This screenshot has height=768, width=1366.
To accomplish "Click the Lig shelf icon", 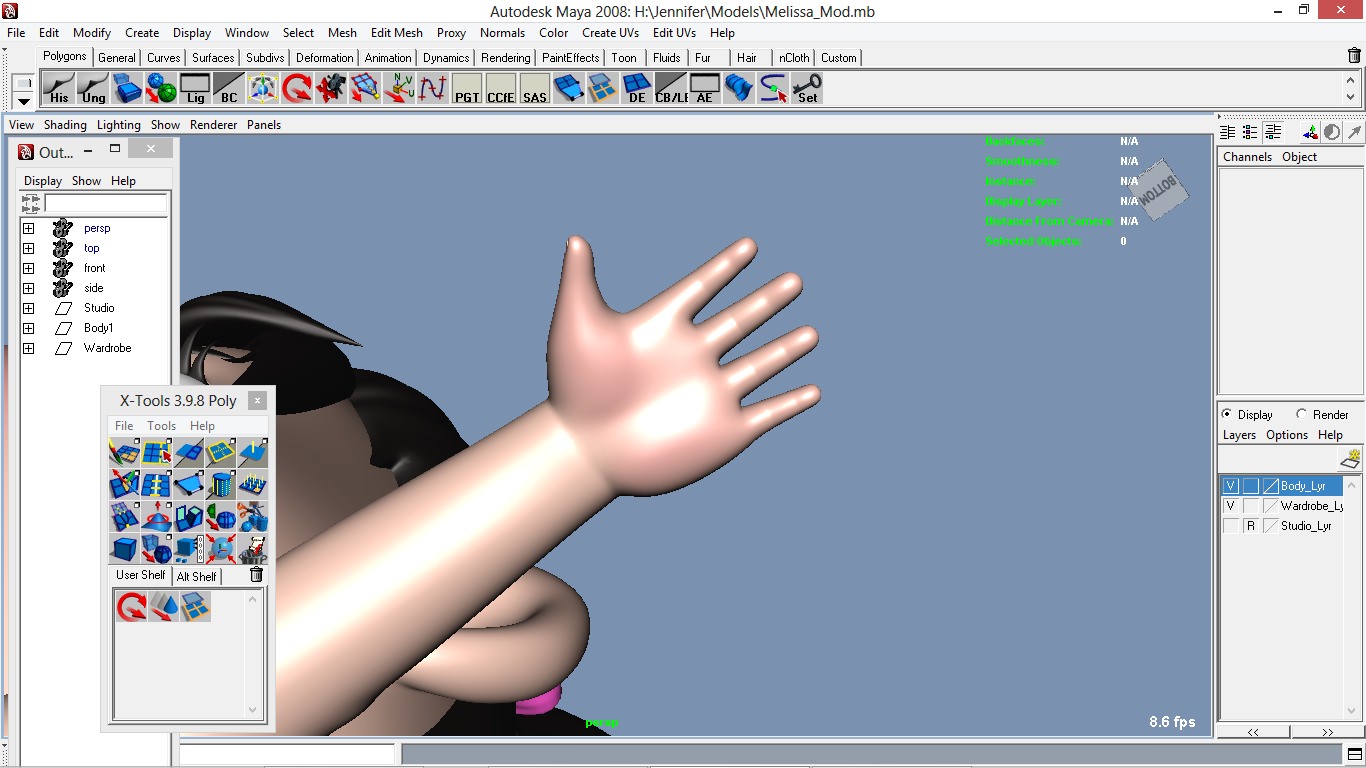I will pos(195,89).
